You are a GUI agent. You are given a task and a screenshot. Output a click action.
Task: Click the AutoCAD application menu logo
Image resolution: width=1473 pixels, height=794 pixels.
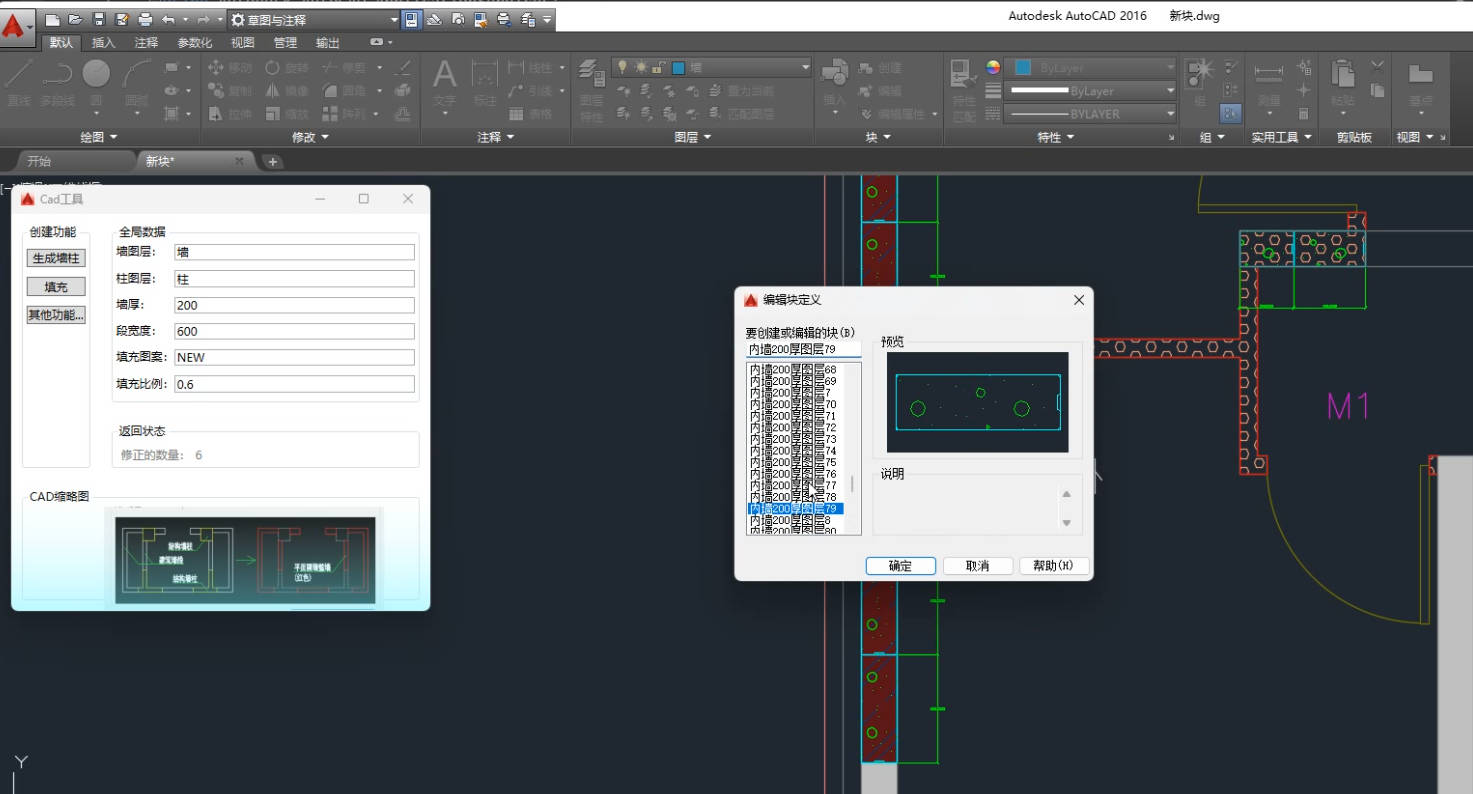(15, 25)
